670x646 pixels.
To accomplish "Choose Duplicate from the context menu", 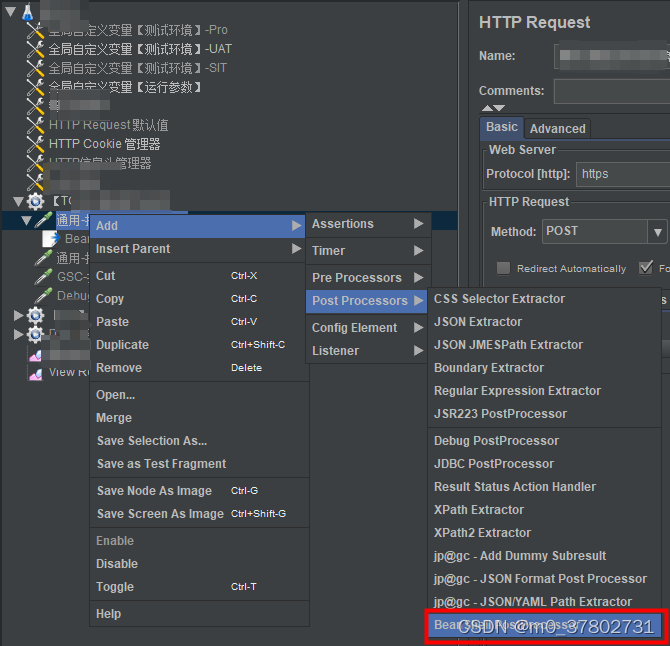I will point(197,345).
